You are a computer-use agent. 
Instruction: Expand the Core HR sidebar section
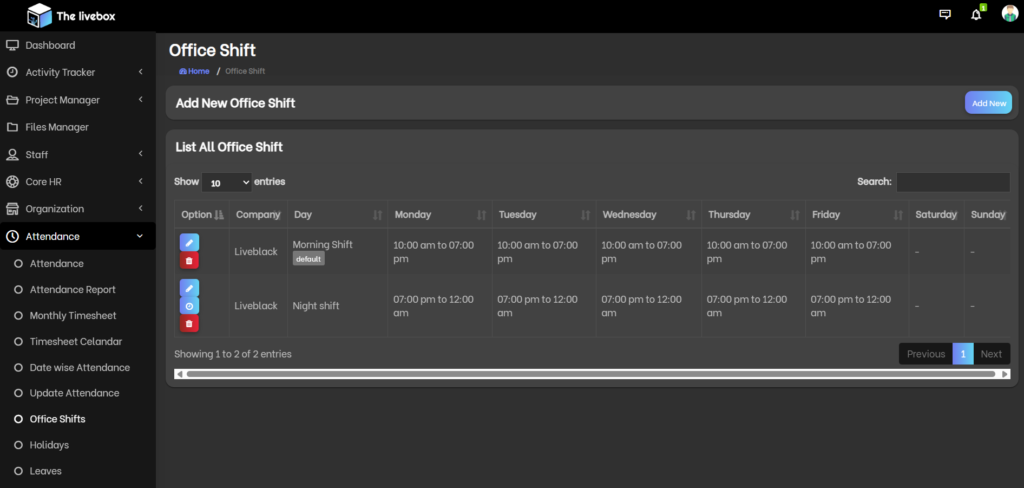tap(77, 182)
